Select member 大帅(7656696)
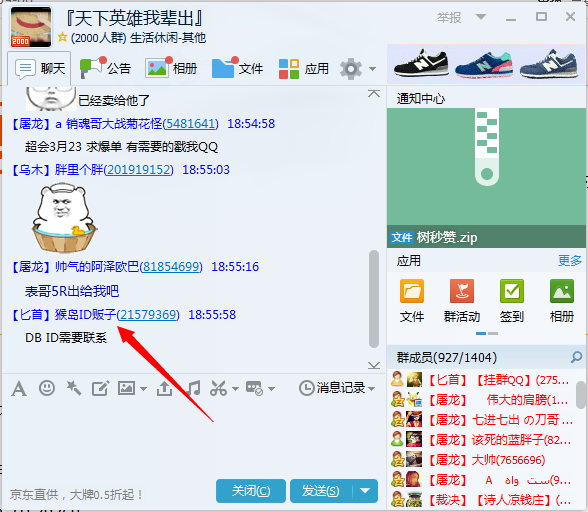 482,460
